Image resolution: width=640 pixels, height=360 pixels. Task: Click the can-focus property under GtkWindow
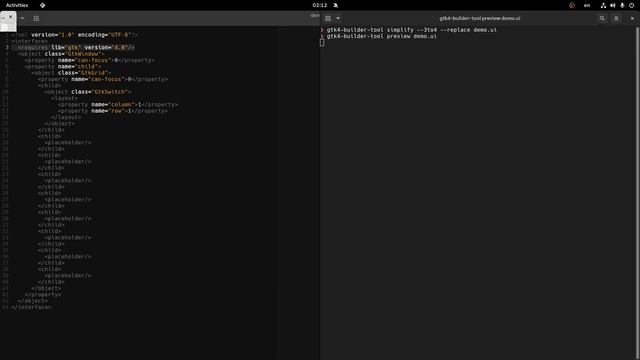(x=89, y=60)
